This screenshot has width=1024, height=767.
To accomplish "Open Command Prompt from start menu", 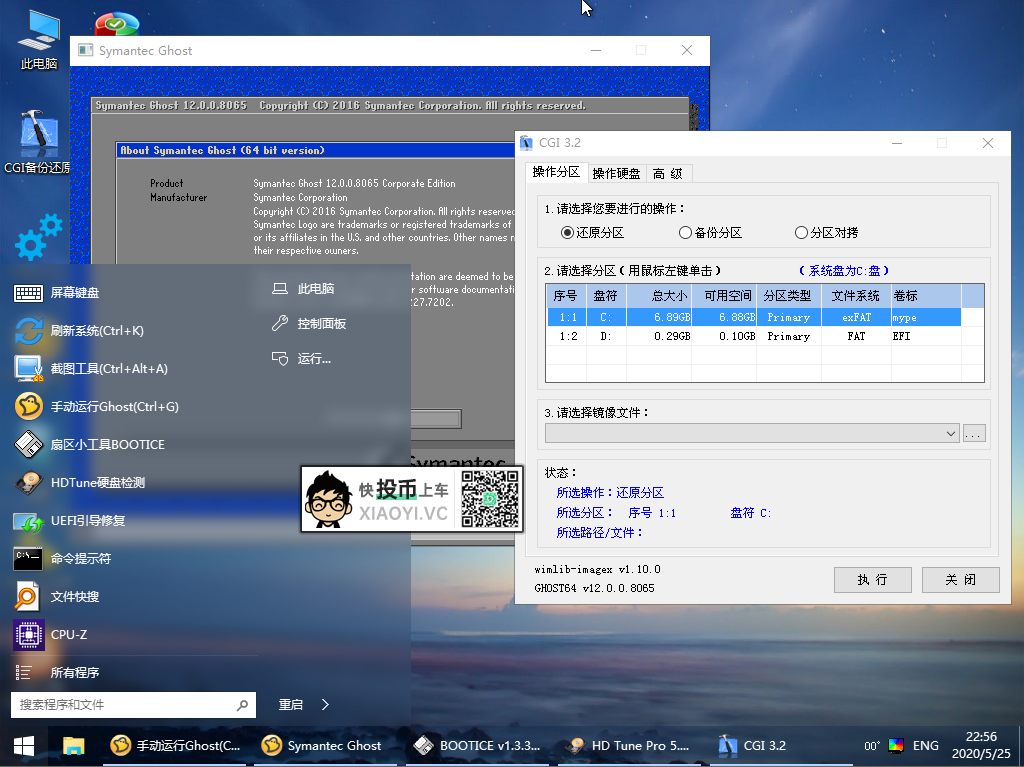I will point(80,559).
